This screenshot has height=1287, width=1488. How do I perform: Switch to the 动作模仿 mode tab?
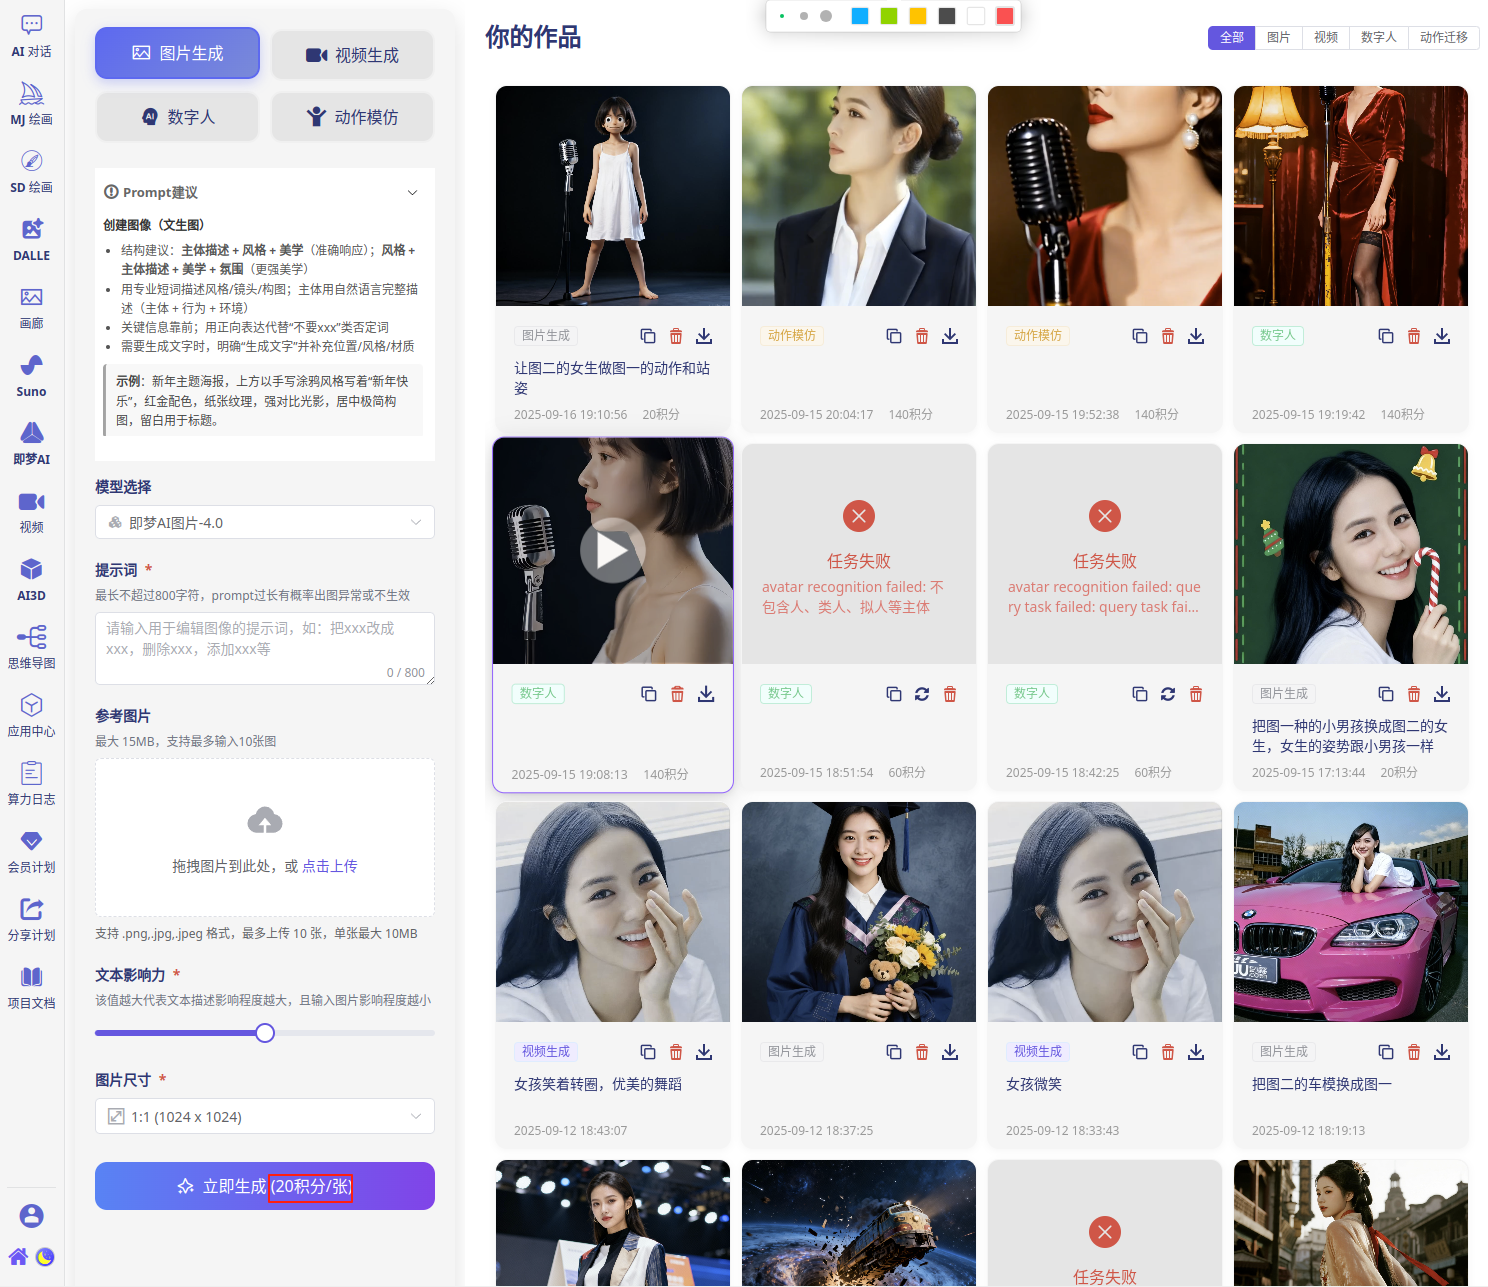(x=352, y=117)
